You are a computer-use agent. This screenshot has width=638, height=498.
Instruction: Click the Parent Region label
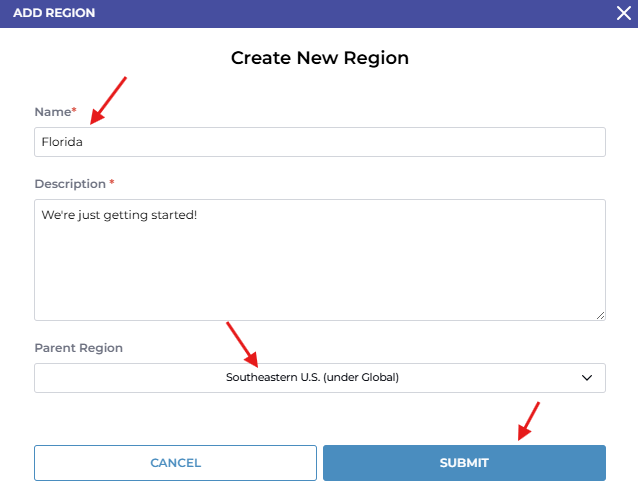pos(78,348)
